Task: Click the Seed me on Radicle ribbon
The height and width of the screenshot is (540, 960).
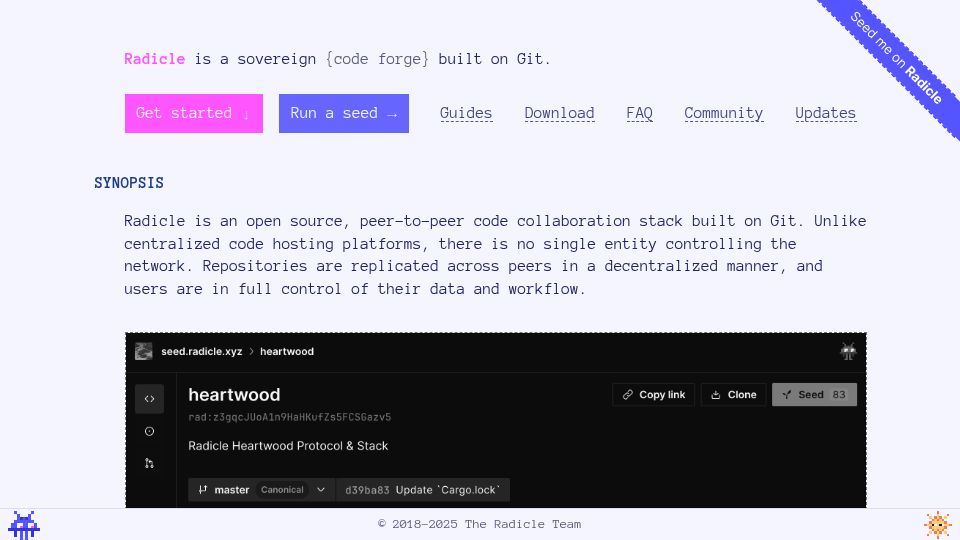Action: tap(896, 58)
